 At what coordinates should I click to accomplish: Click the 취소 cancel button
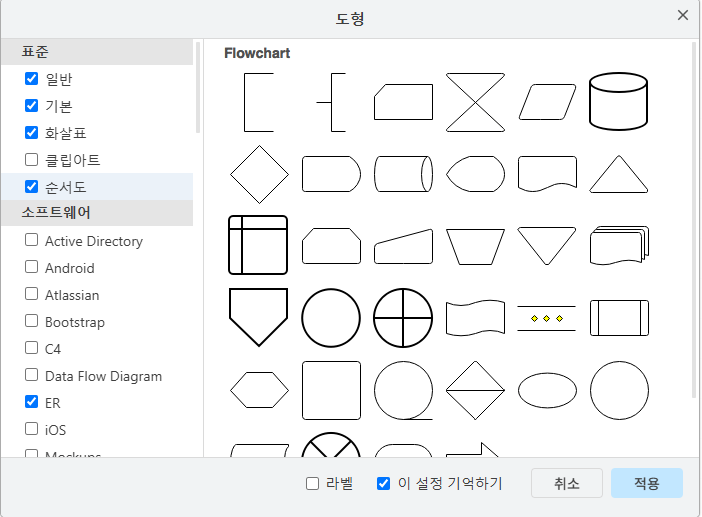click(567, 483)
